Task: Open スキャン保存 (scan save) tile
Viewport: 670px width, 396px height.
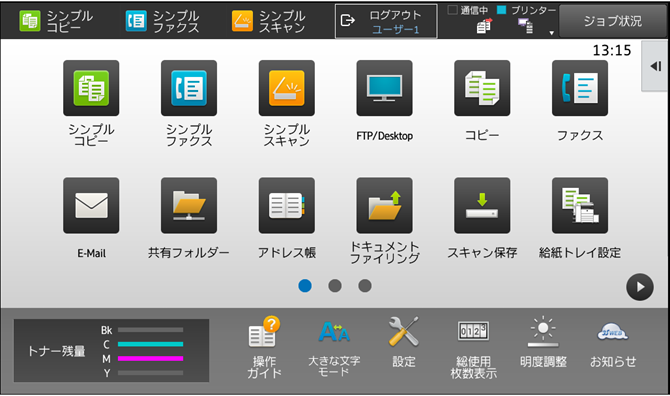Action: pyautogui.click(x=482, y=205)
